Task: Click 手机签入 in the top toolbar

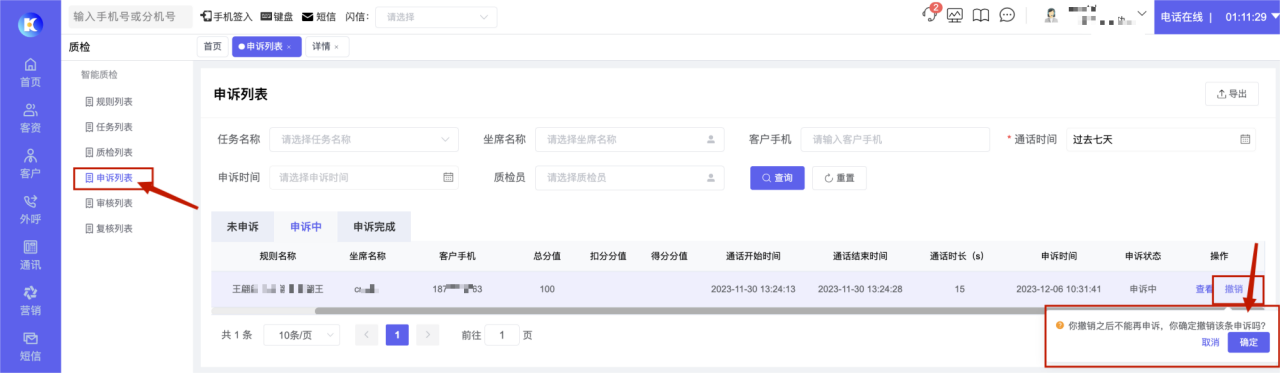Action: [226, 17]
